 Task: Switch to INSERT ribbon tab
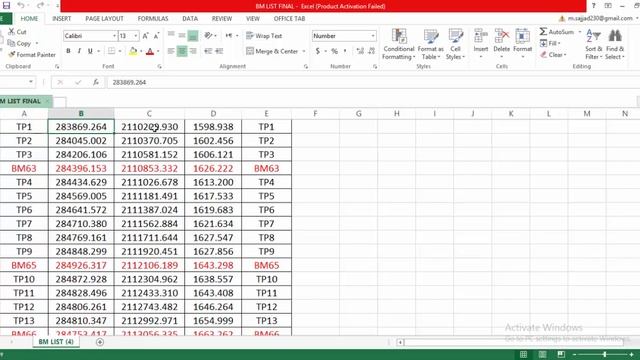point(62,19)
